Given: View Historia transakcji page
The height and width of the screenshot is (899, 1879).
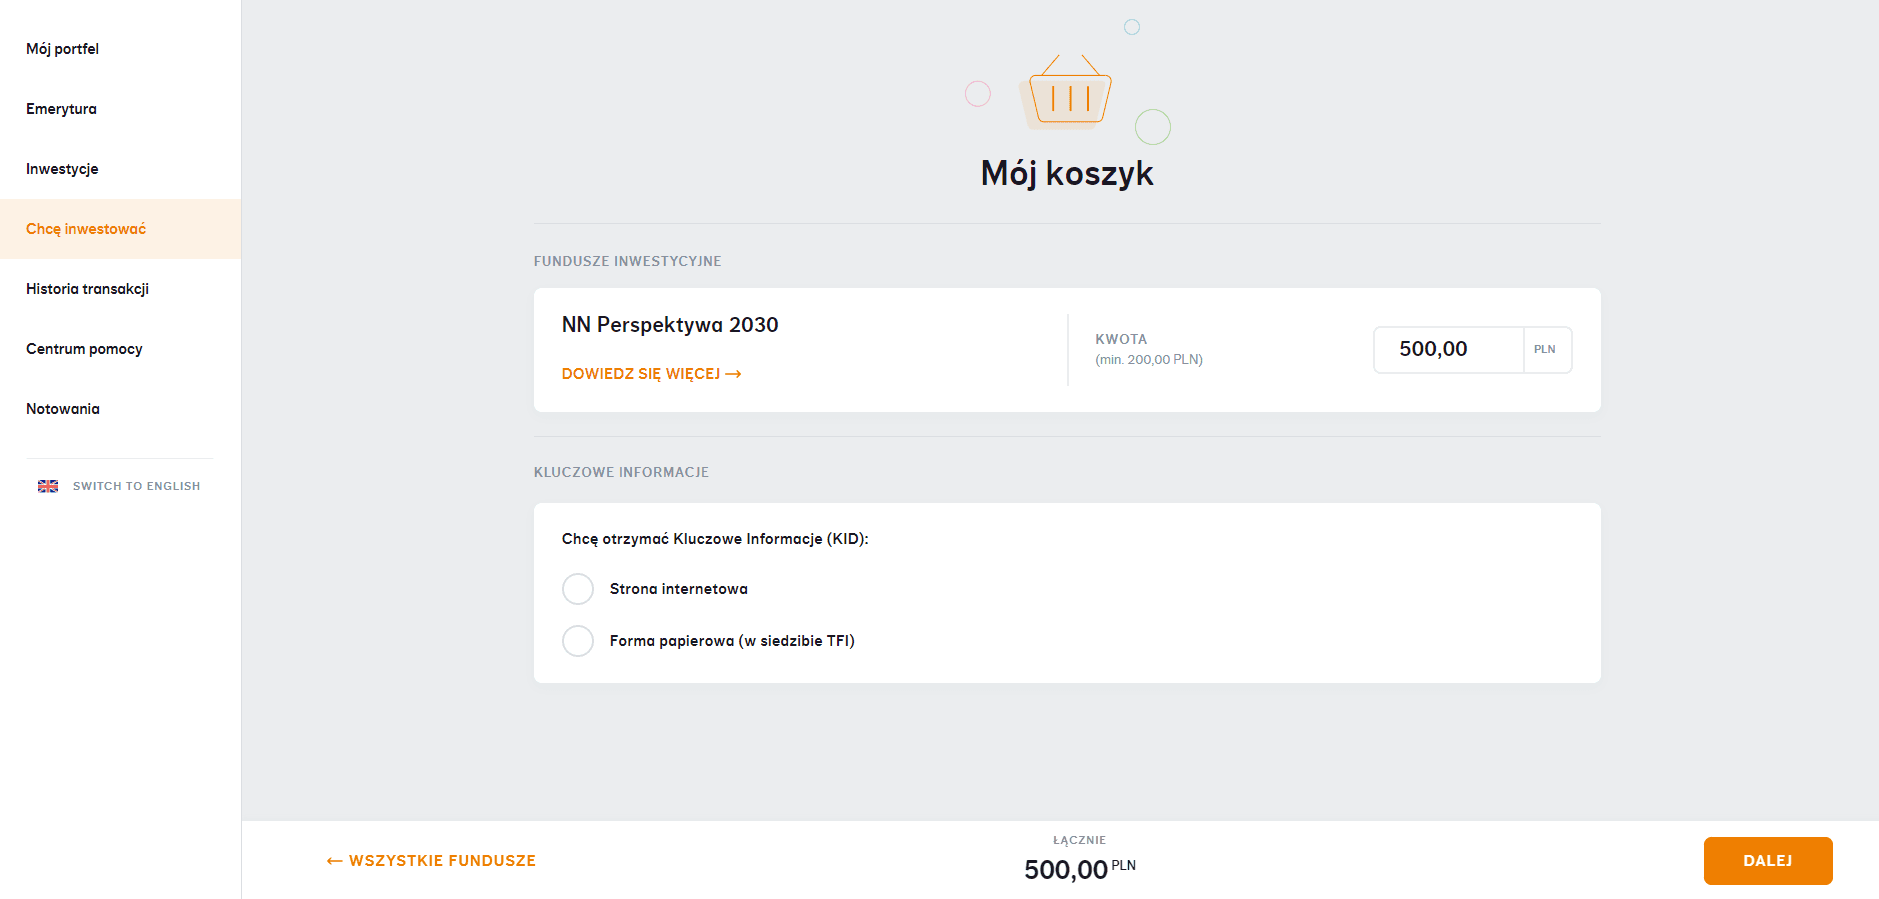Looking at the screenshot, I should [87, 289].
